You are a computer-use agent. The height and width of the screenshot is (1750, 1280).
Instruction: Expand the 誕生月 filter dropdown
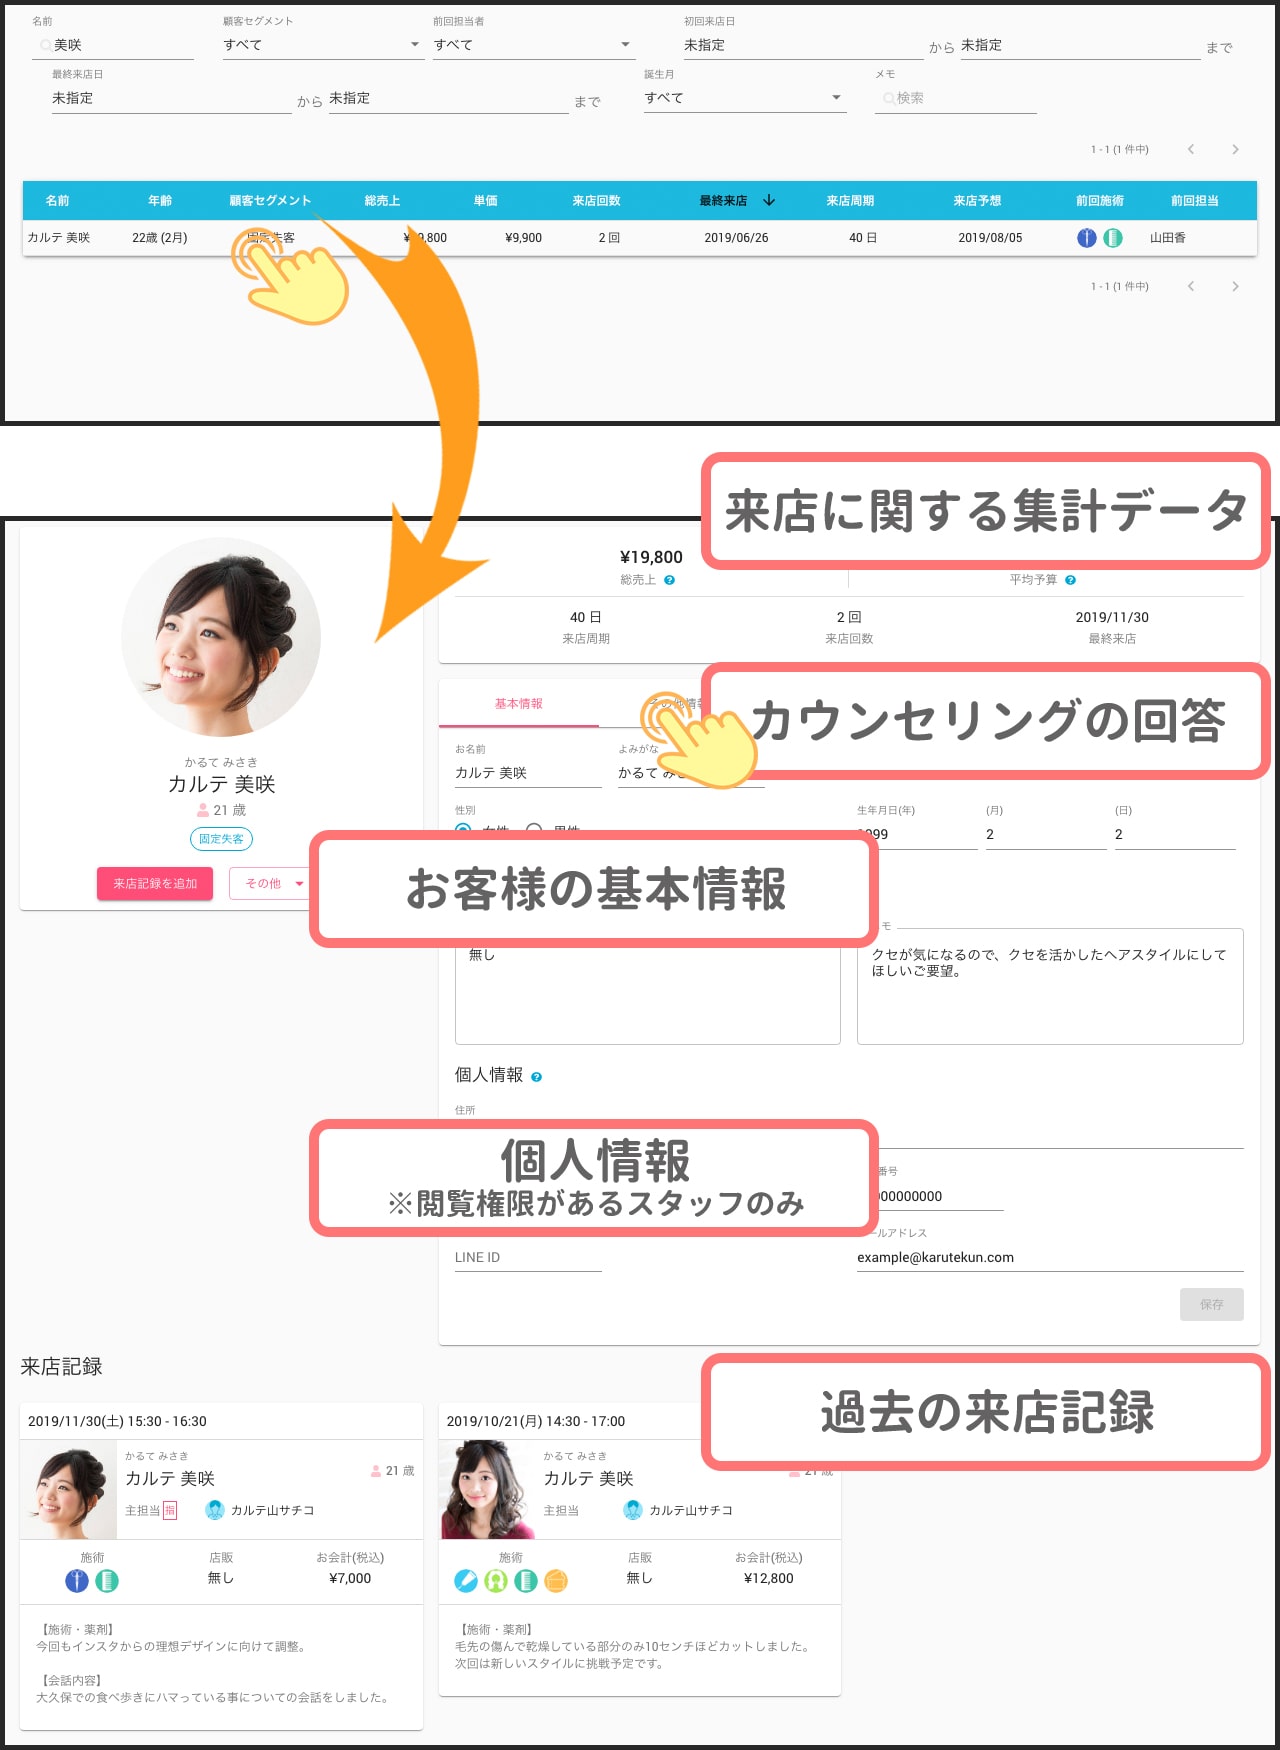[744, 98]
